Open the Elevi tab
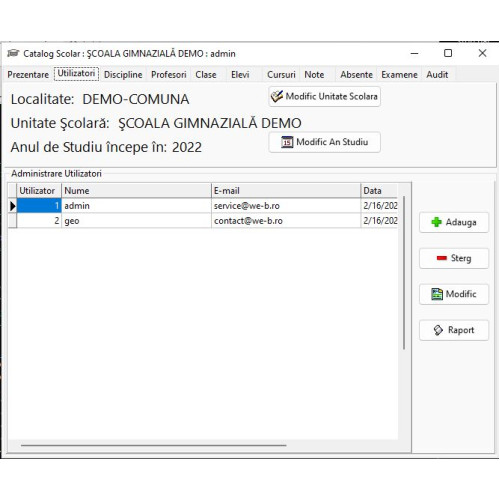The width and height of the screenshot is (500, 500). click(x=240, y=75)
